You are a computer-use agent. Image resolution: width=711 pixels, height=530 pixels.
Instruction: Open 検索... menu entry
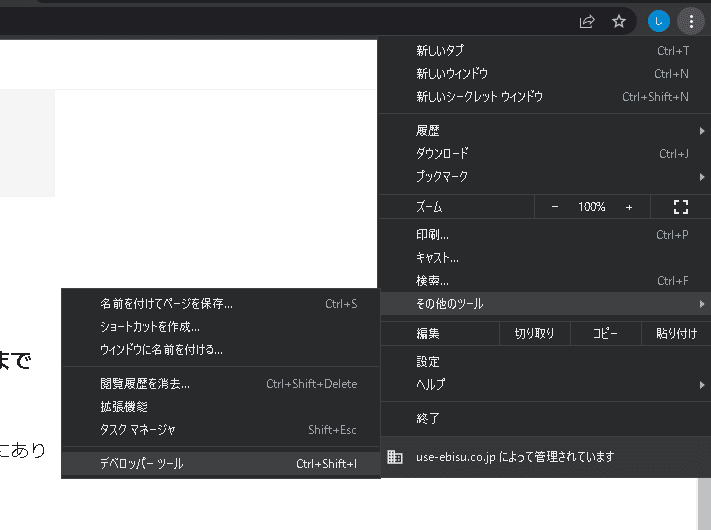544,281
